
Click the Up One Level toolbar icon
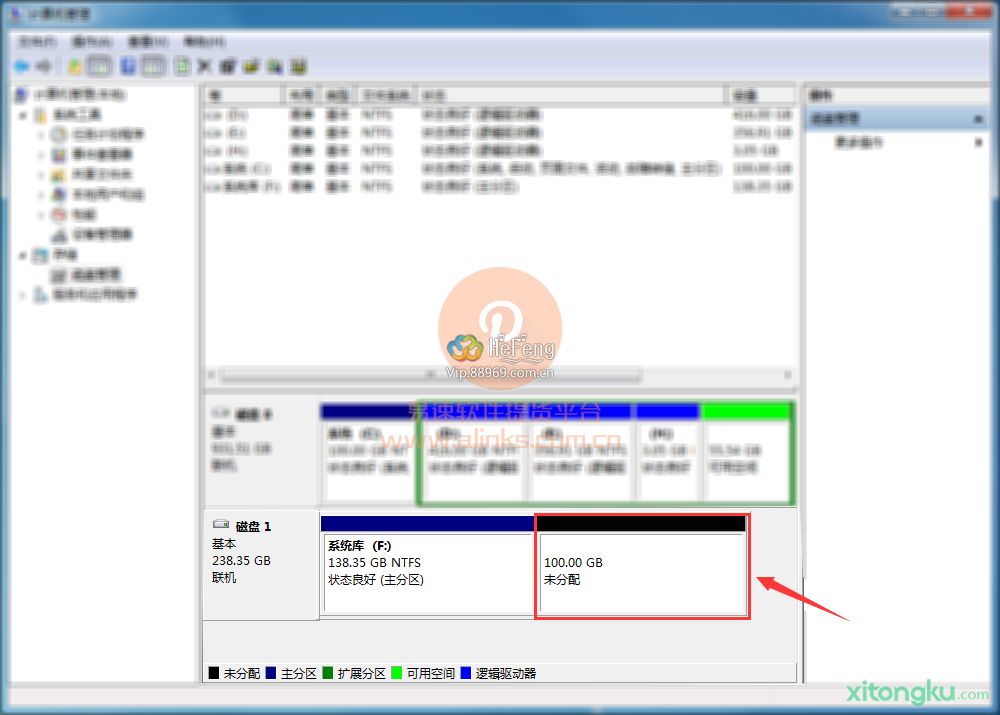pyautogui.click(x=75, y=66)
